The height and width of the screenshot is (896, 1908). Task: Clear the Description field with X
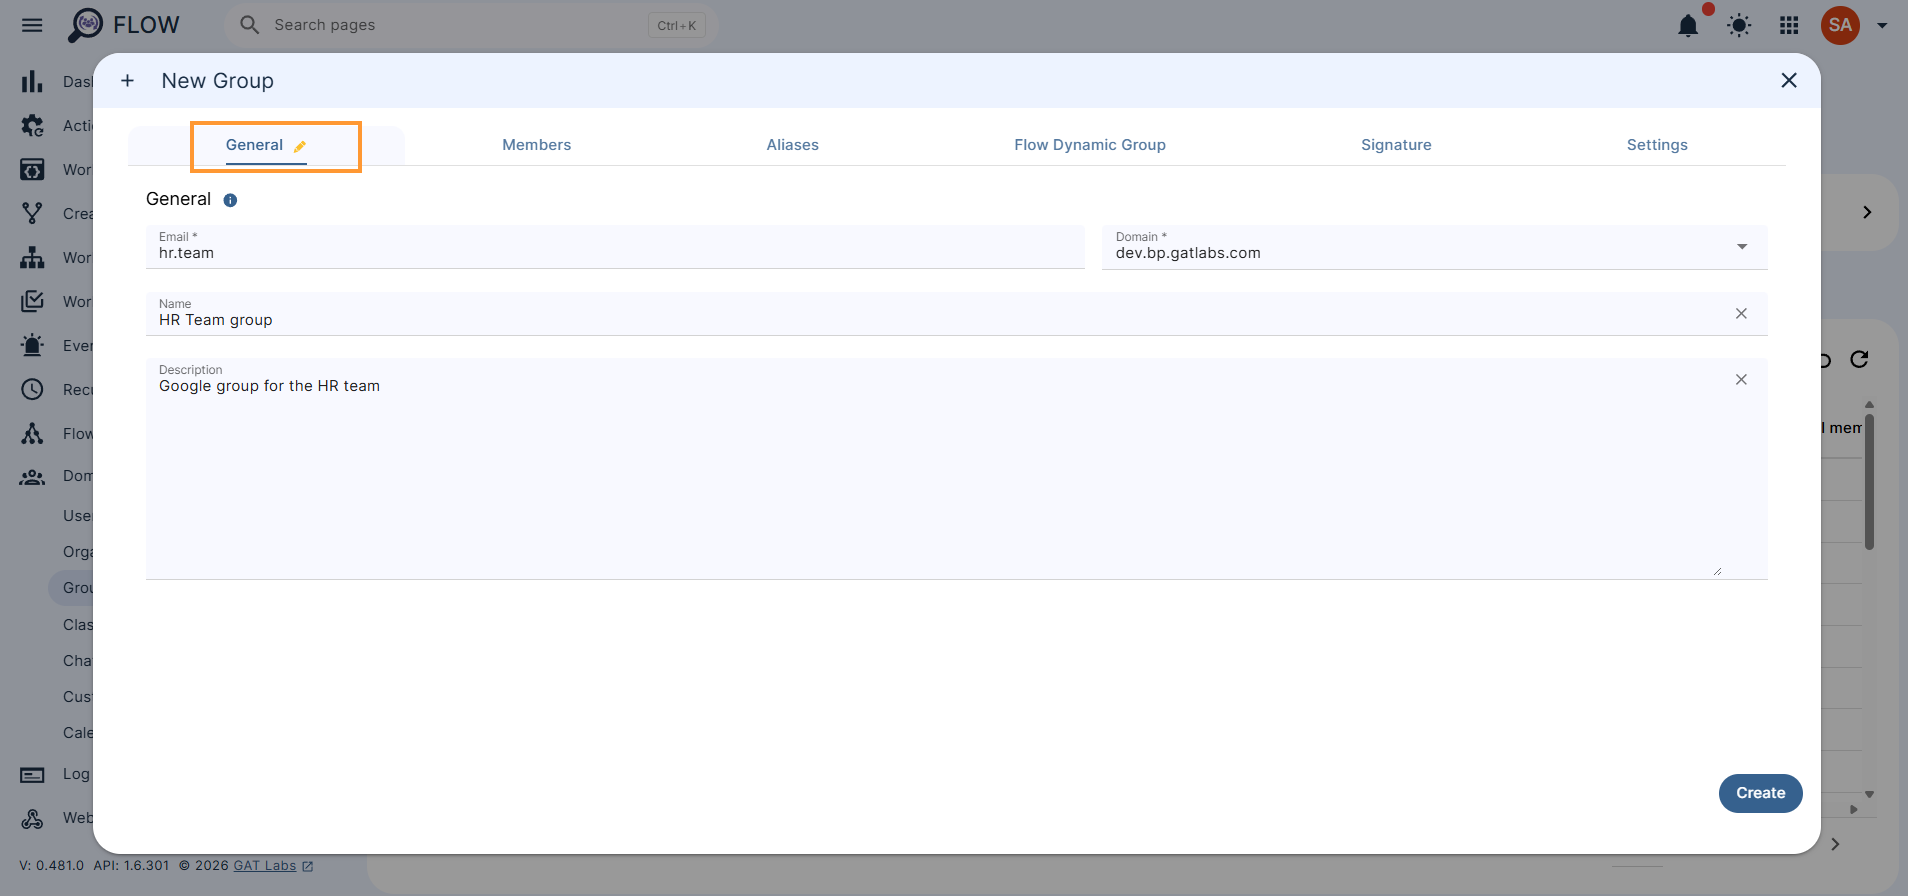1741,380
